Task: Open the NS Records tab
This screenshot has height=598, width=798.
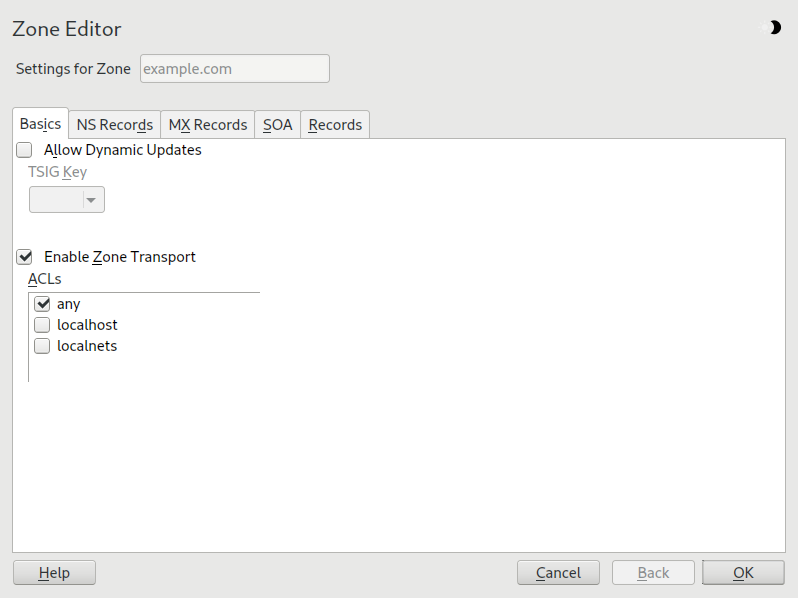Action: tap(114, 125)
